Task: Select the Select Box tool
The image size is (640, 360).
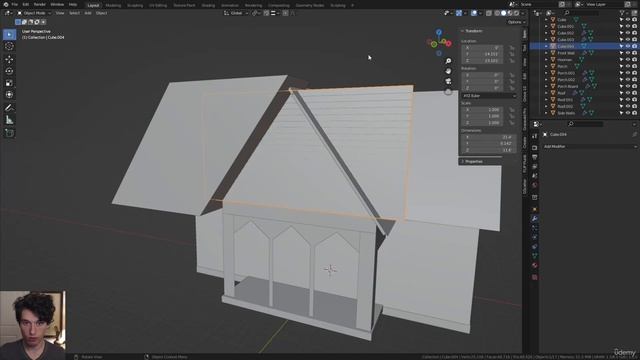Action: (x=9, y=34)
